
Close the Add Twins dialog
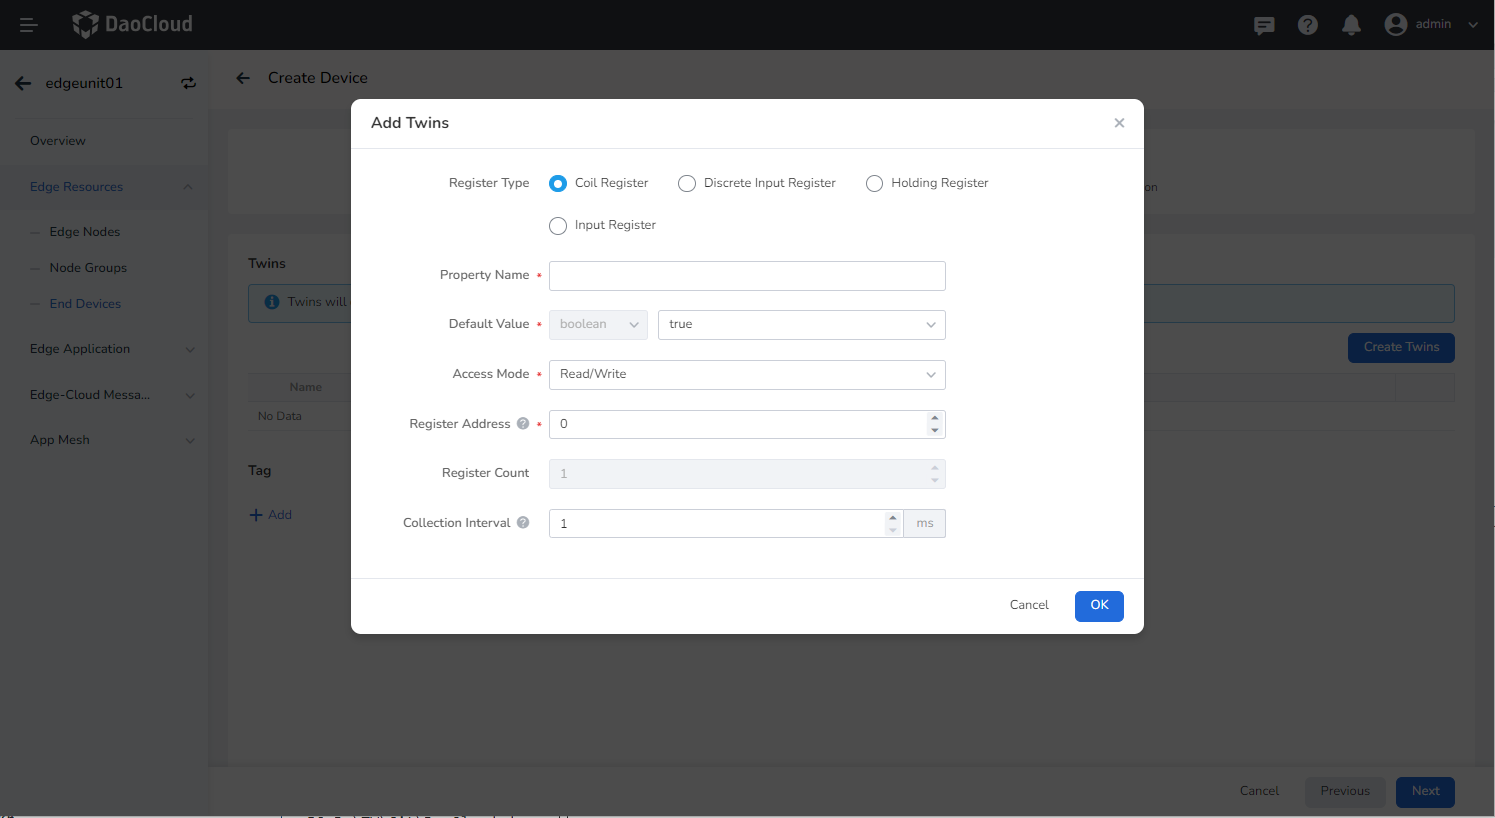tap(1119, 123)
